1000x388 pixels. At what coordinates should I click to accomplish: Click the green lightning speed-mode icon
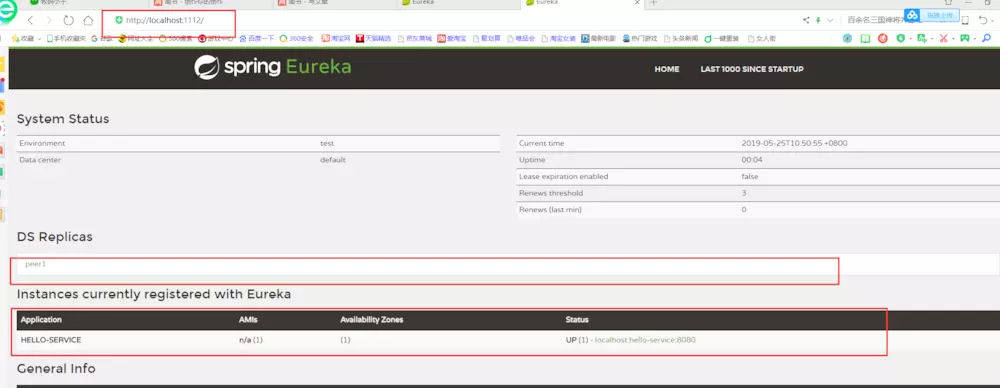818,20
